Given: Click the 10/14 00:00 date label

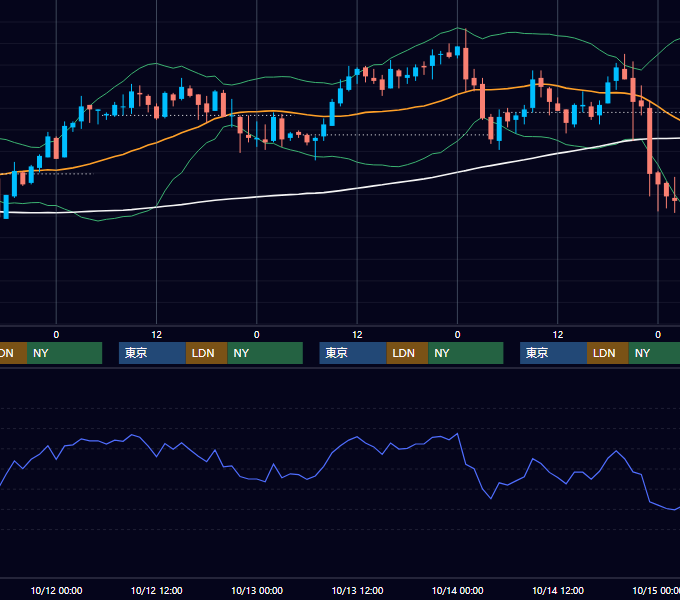Looking at the screenshot, I should tap(458, 590).
